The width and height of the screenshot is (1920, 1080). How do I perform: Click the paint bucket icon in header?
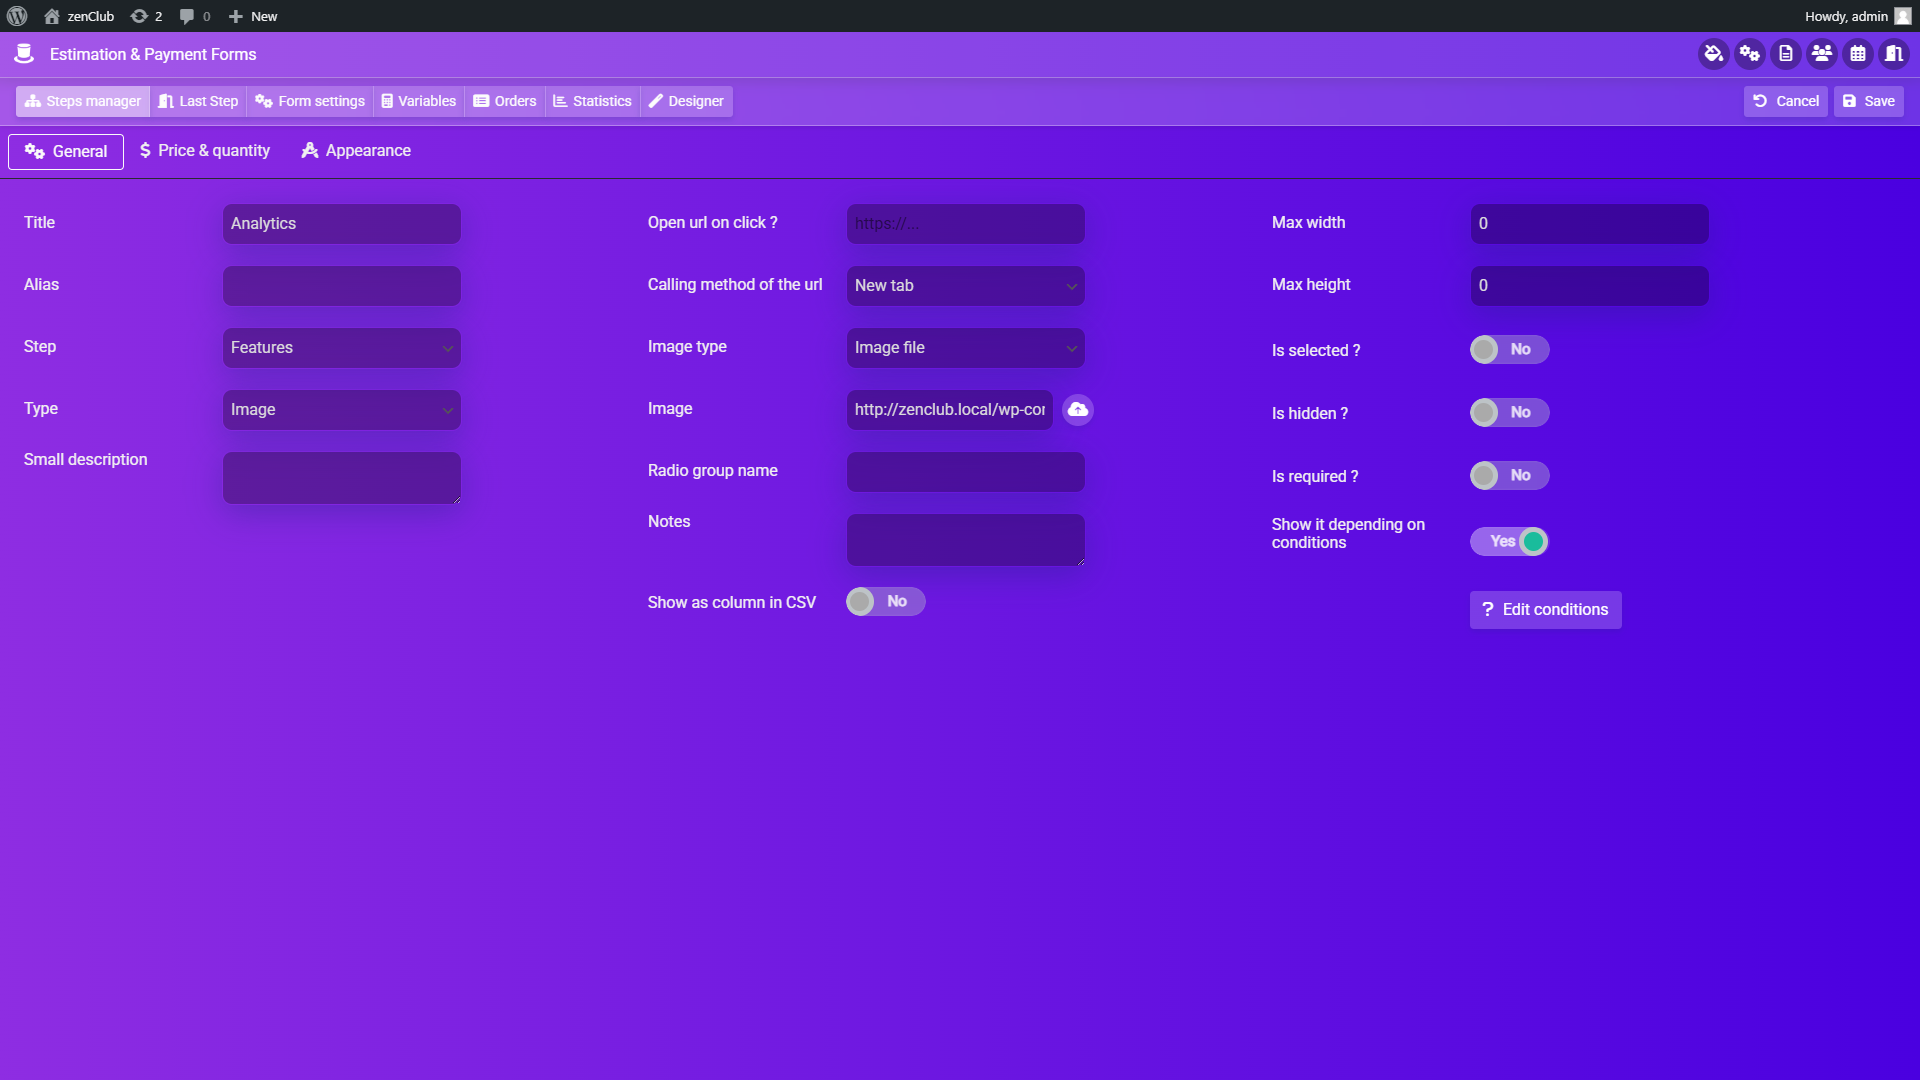[1714, 54]
